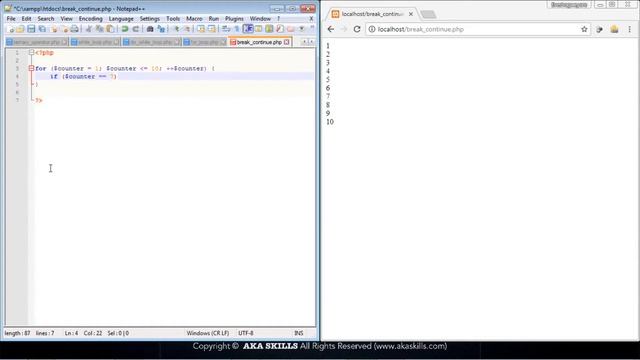Click the Open file folder icon
The height and width of the screenshot is (360, 640).
20,29
